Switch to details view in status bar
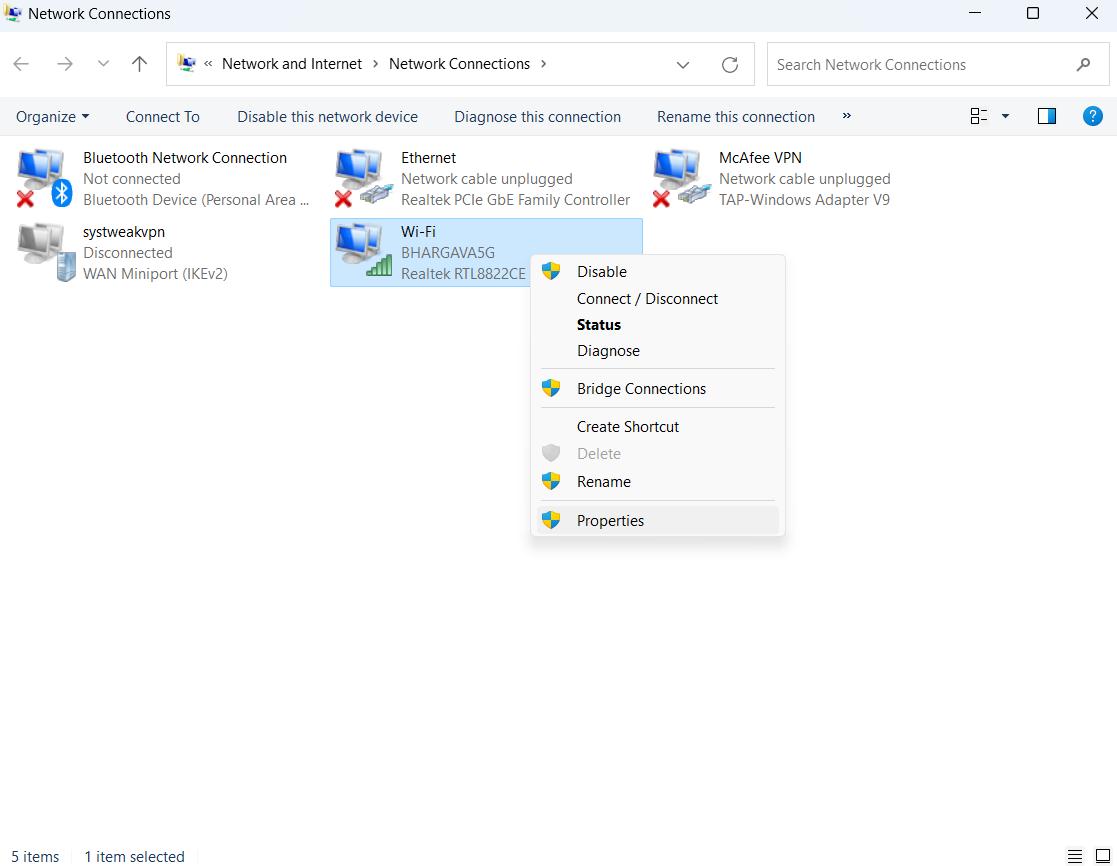The width and height of the screenshot is (1117, 866). (1075, 856)
